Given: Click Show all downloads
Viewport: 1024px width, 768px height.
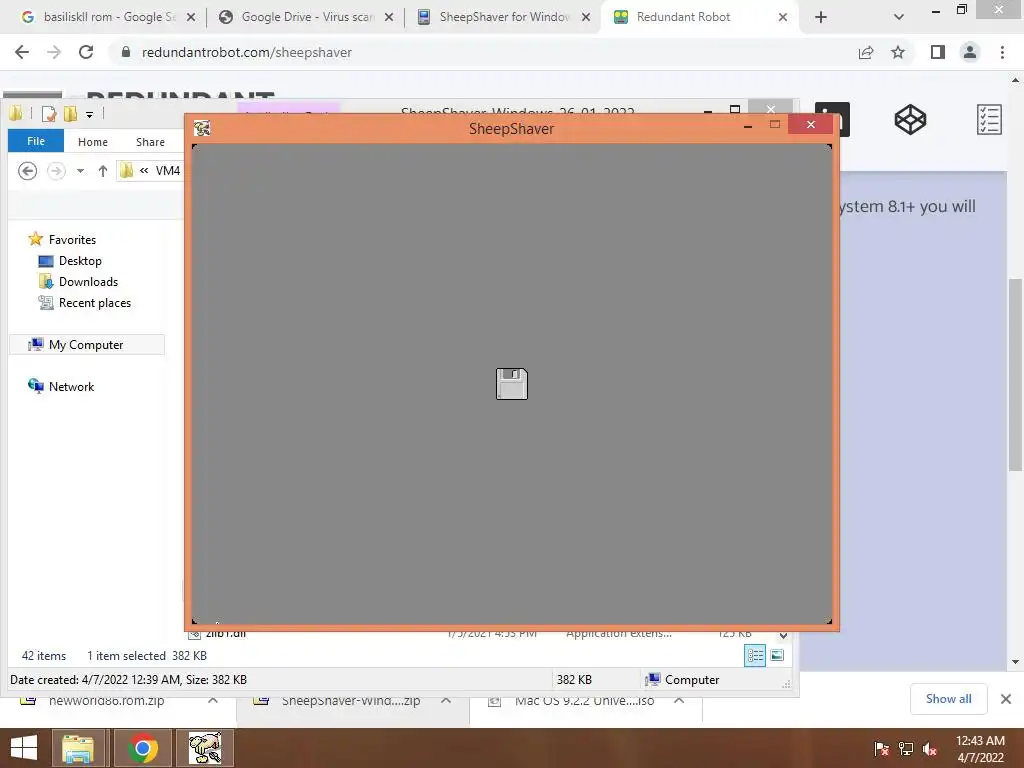Looking at the screenshot, I should pos(948,699).
